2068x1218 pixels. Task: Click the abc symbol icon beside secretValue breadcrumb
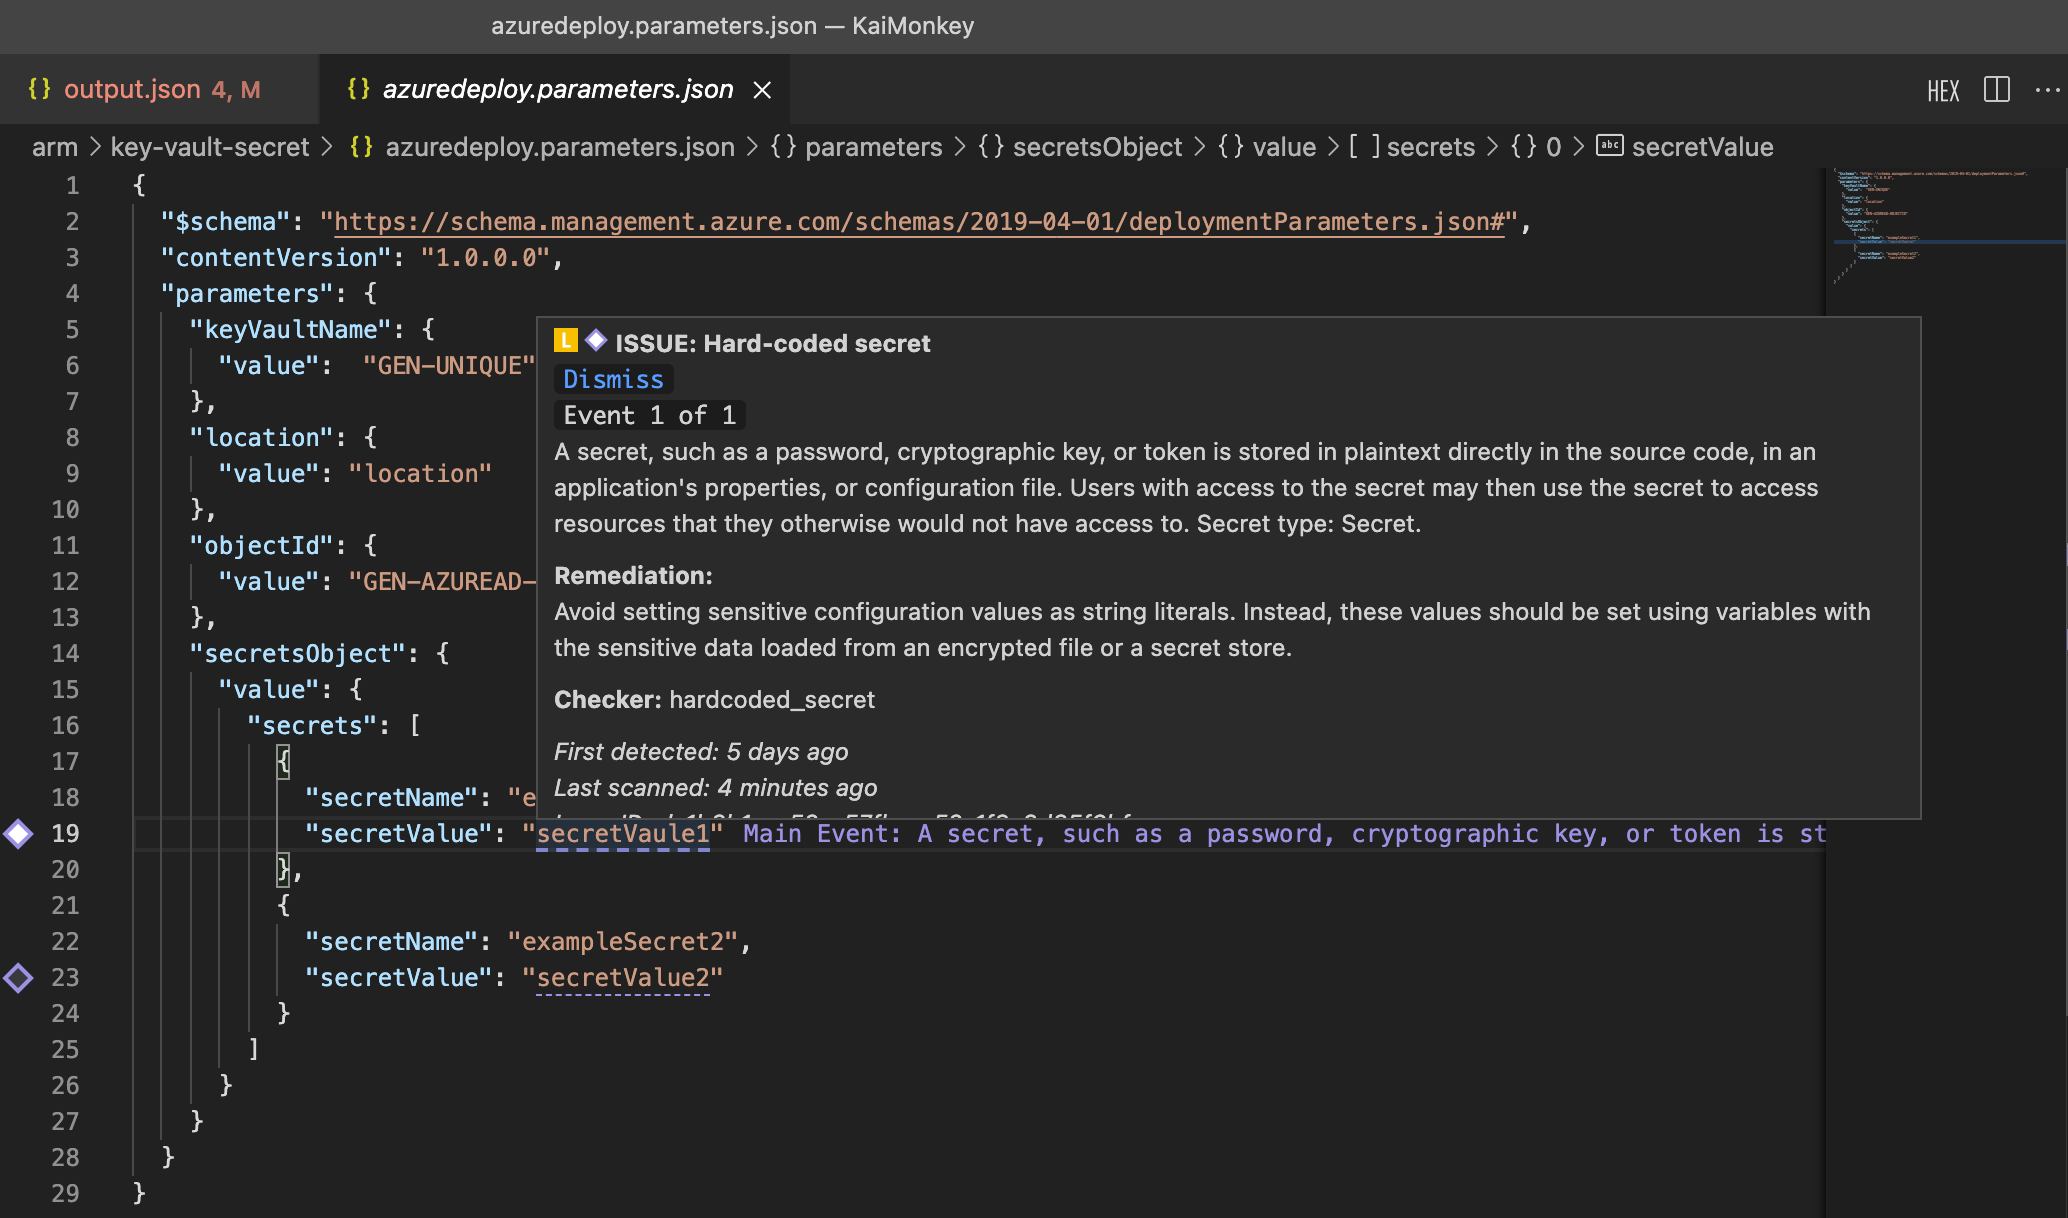click(x=1608, y=146)
